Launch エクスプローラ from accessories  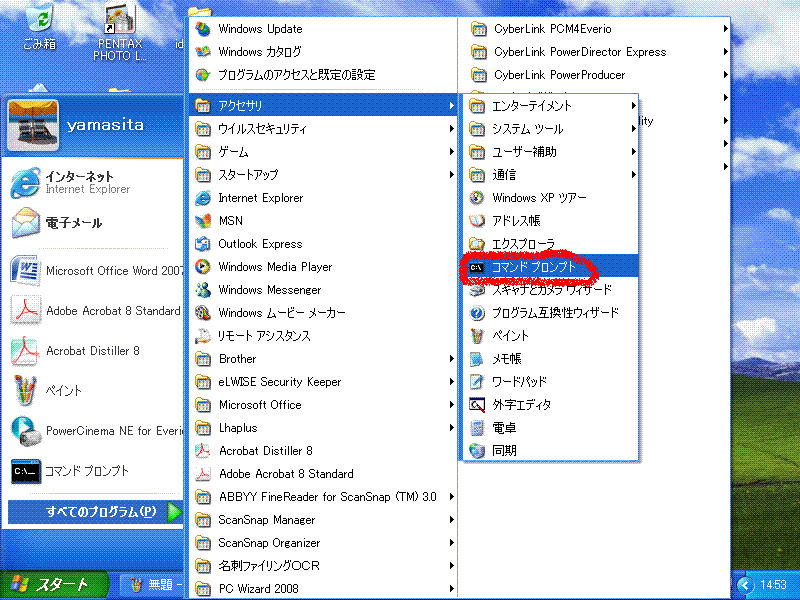(551, 243)
